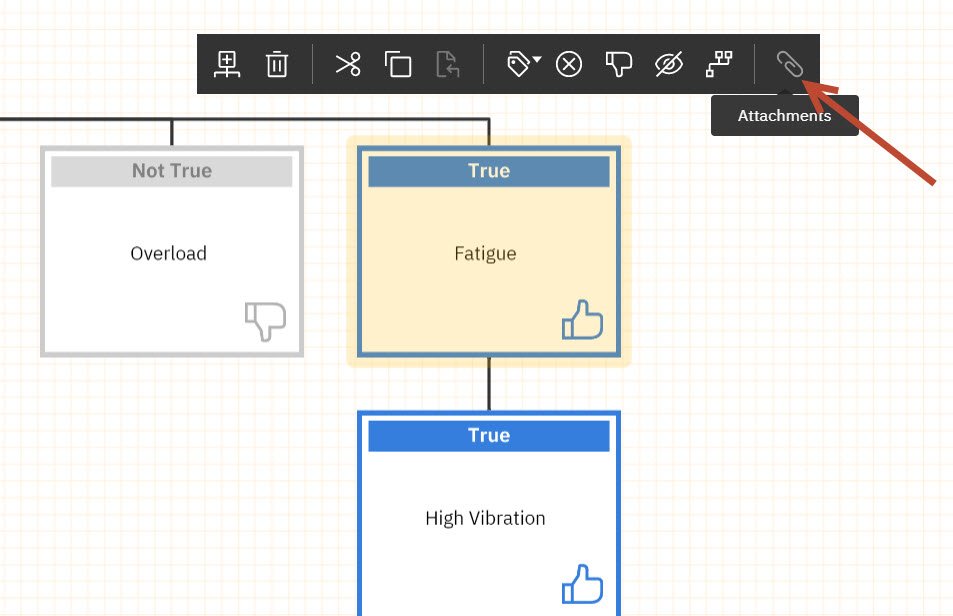Open the tag label icon
Viewport: 953px width, 616px height.
click(518, 64)
